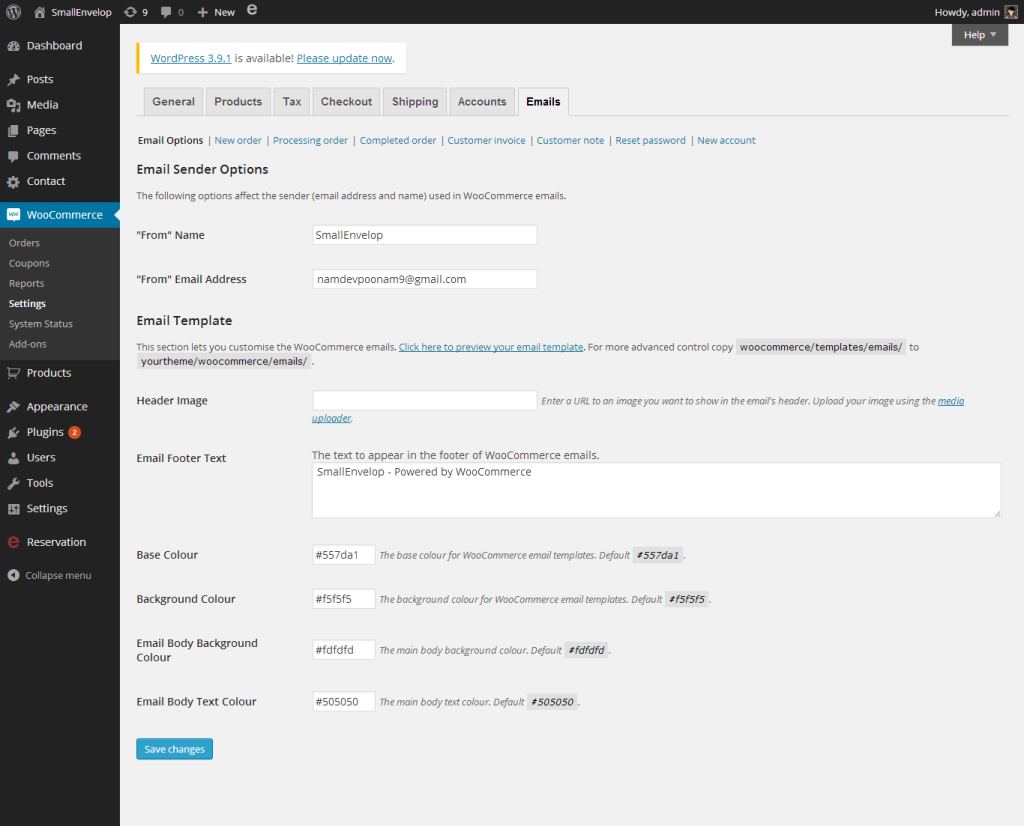Image resolution: width=1024 pixels, height=826 pixels.
Task: Click the updates icon showing 9
Action: pos(130,12)
